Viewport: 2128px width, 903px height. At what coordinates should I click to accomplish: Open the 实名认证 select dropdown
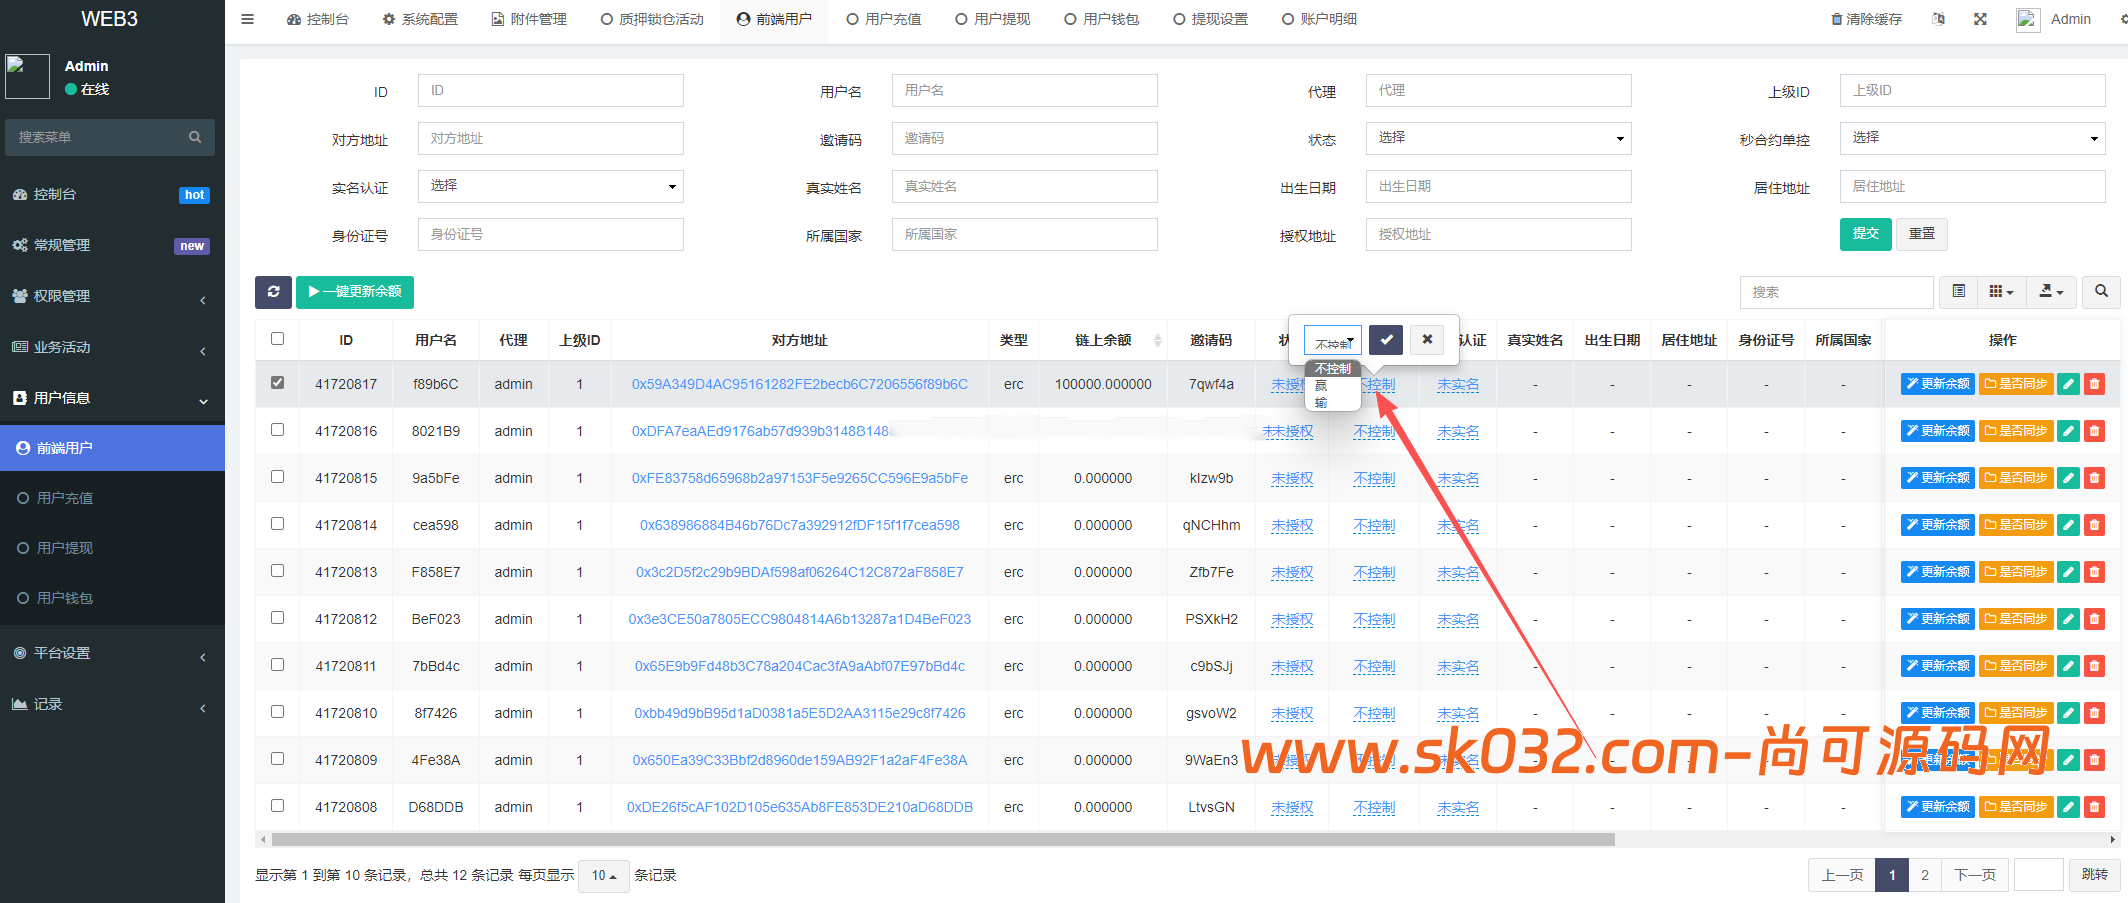tap(550, 186)
